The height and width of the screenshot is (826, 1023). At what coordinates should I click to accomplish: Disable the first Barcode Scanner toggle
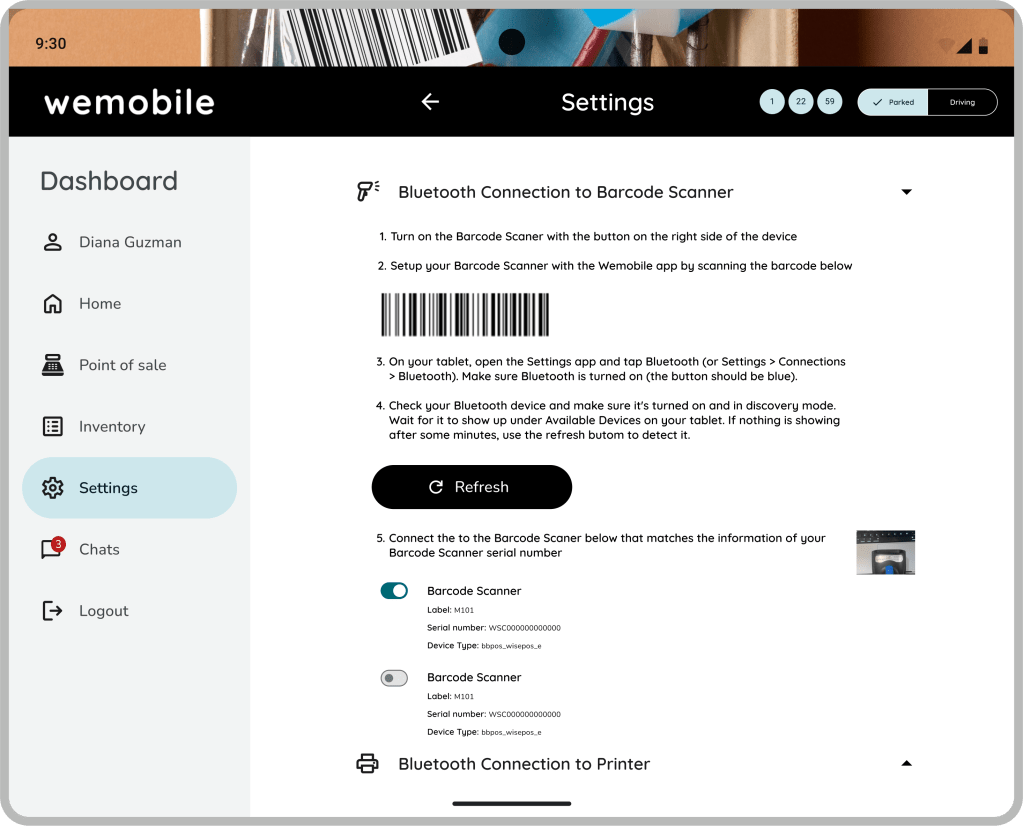click(394, 591)
